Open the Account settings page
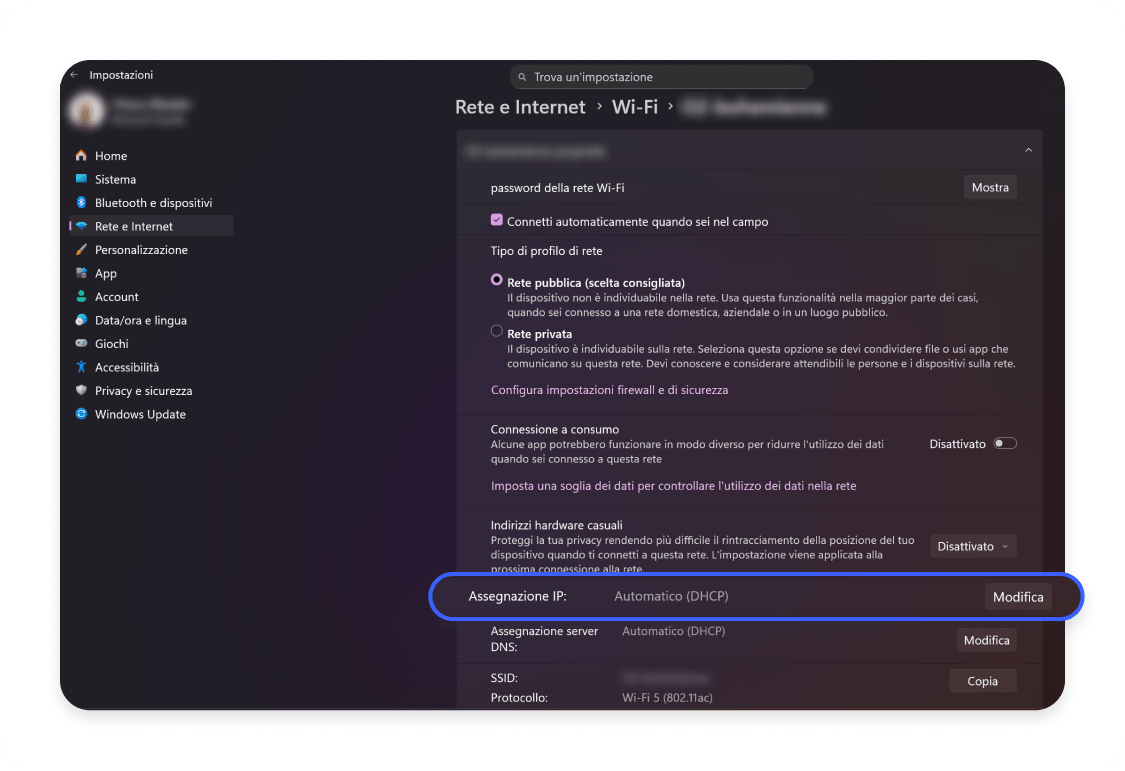The height and width of the screenshot is (771, 1125). pos(116,297)
